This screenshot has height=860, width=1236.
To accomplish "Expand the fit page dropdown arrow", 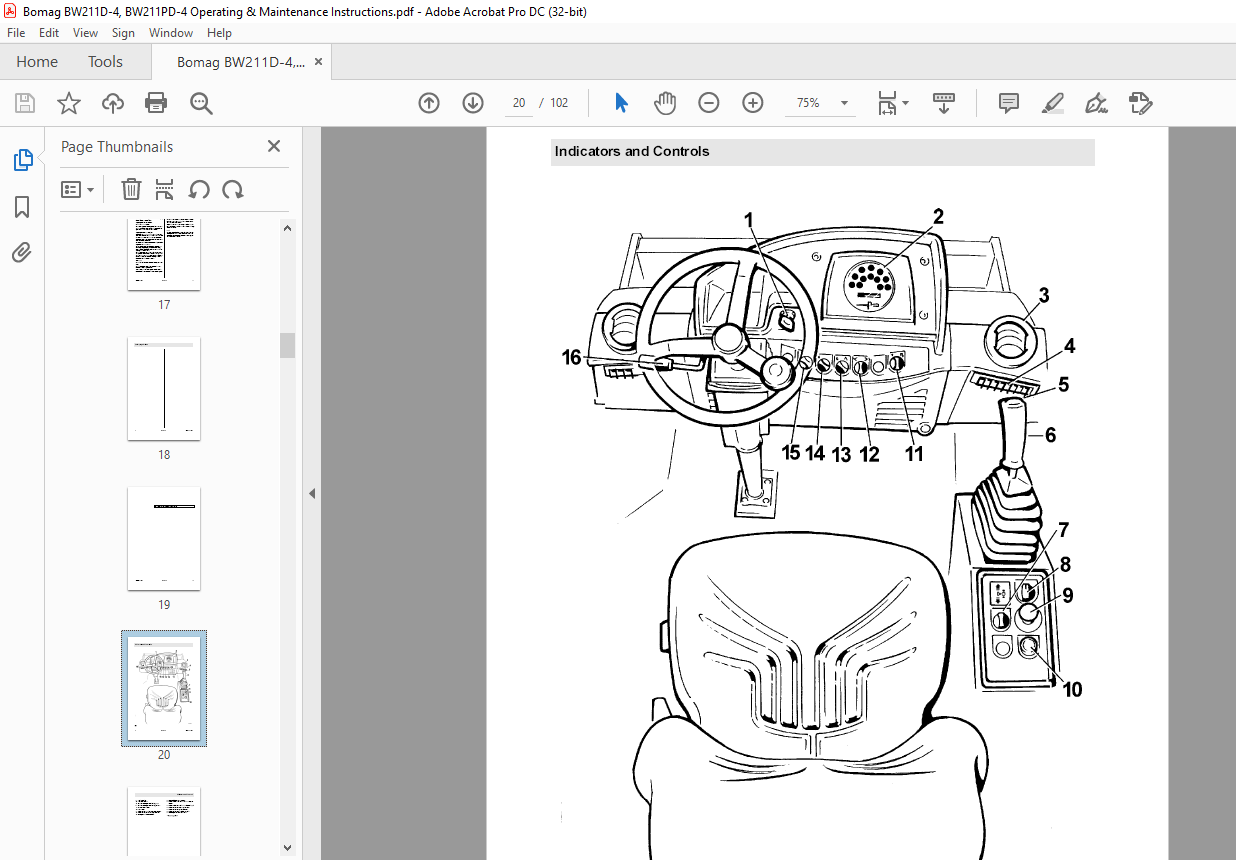I will point(906,103).
